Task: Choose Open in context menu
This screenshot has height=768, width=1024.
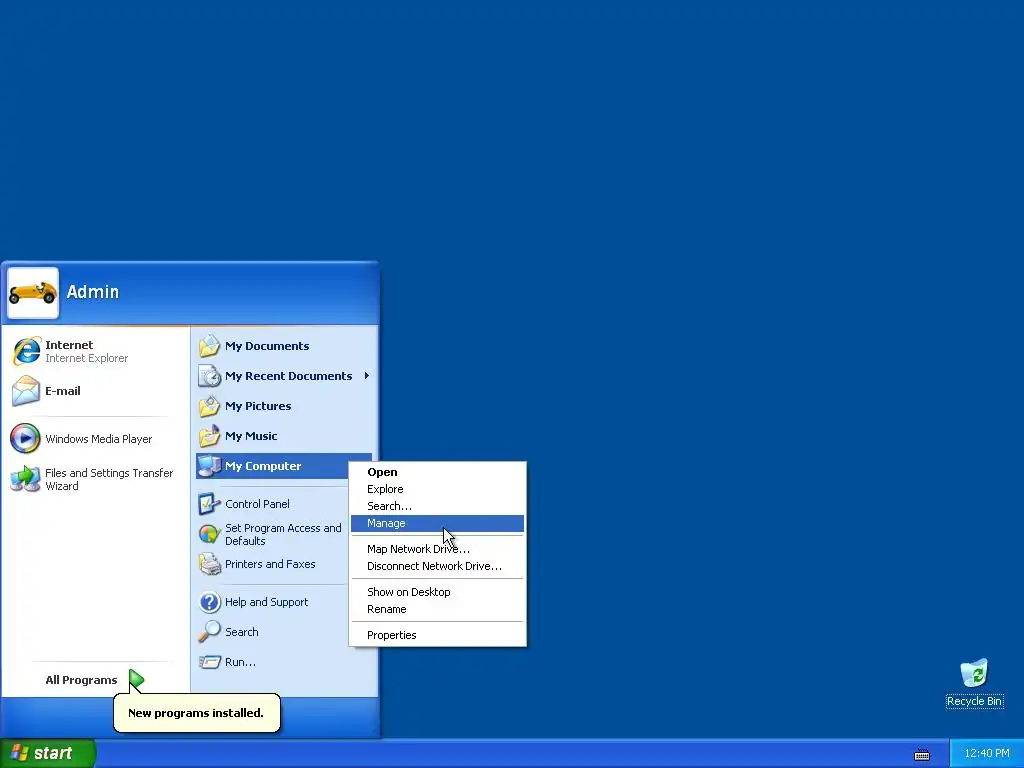Action: (x=437, y=472)
